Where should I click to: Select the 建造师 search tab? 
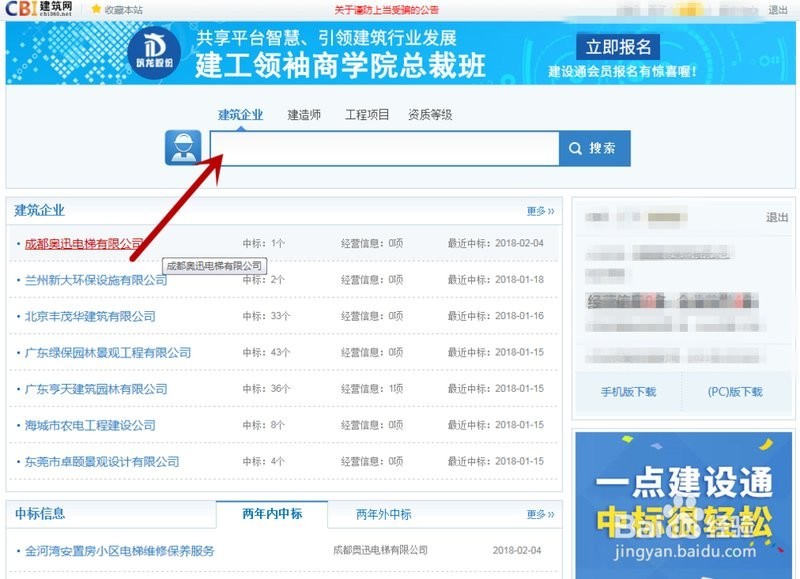pos(304,115)
